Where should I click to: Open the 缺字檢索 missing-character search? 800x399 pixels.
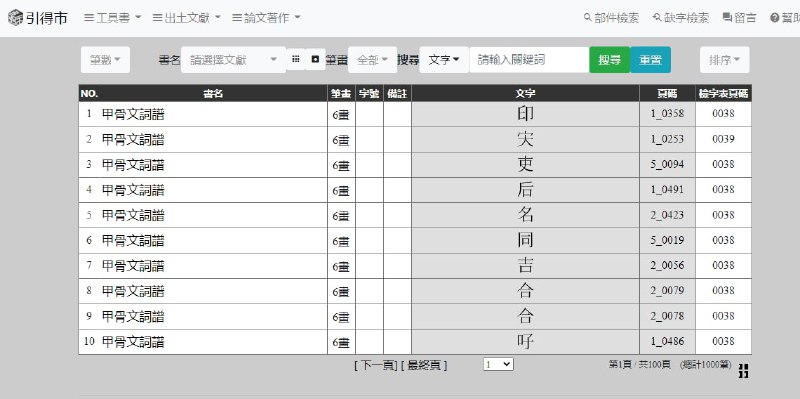point(681,18)
